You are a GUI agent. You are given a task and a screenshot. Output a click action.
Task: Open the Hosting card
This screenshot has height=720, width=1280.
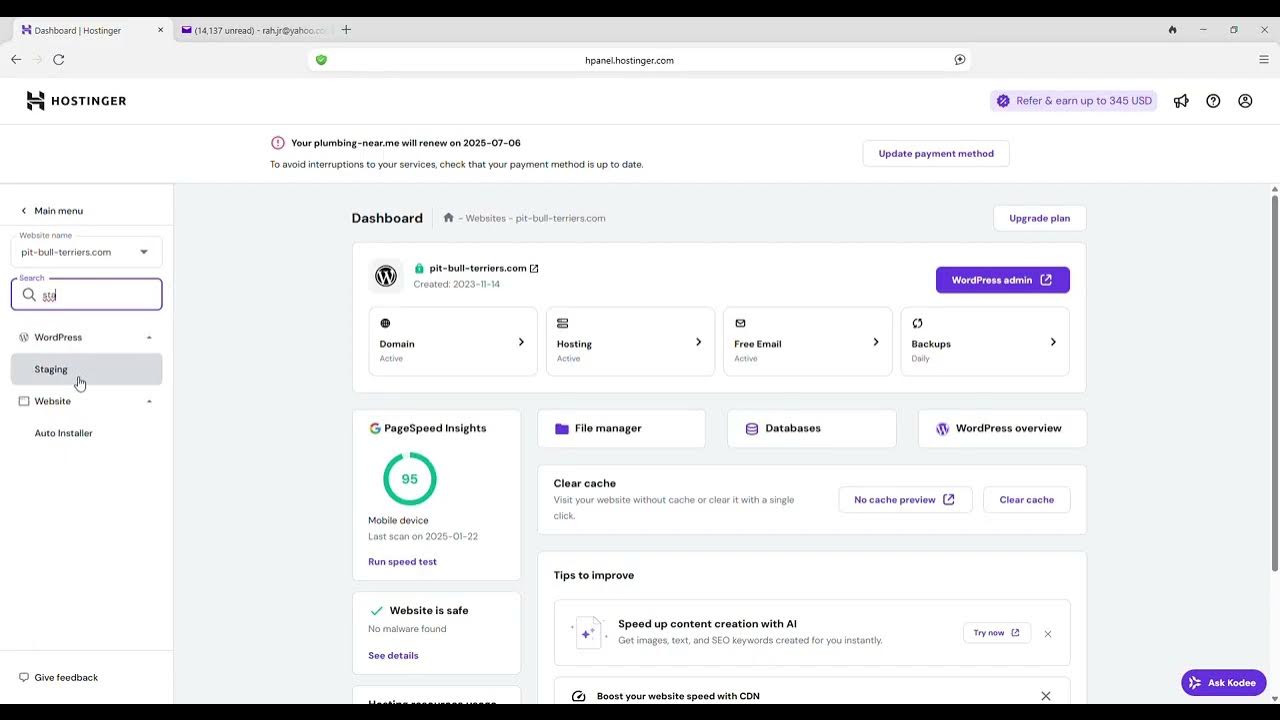[x=630, y=342]
